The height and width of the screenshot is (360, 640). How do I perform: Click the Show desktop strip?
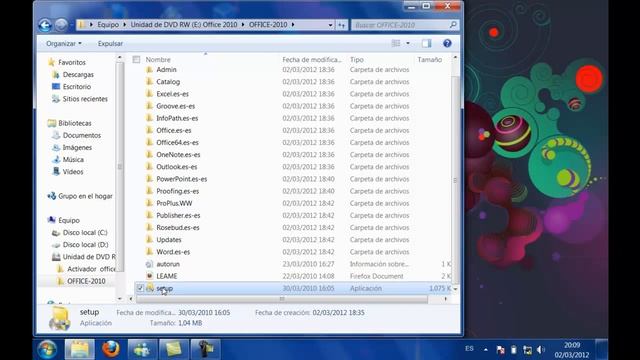[602, 349]
